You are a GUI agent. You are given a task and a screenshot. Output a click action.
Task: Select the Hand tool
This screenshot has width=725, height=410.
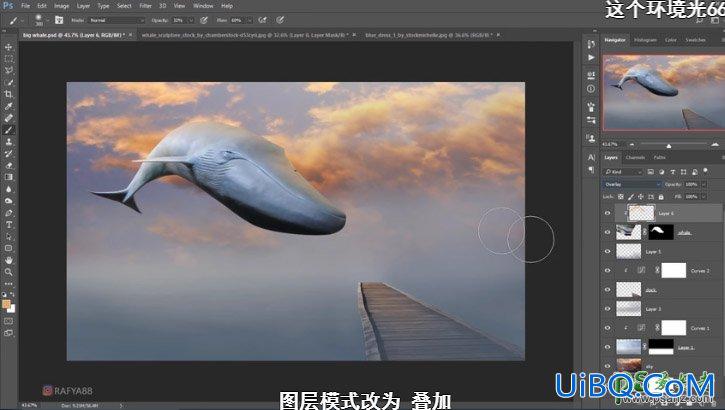(x=8, y=260)
